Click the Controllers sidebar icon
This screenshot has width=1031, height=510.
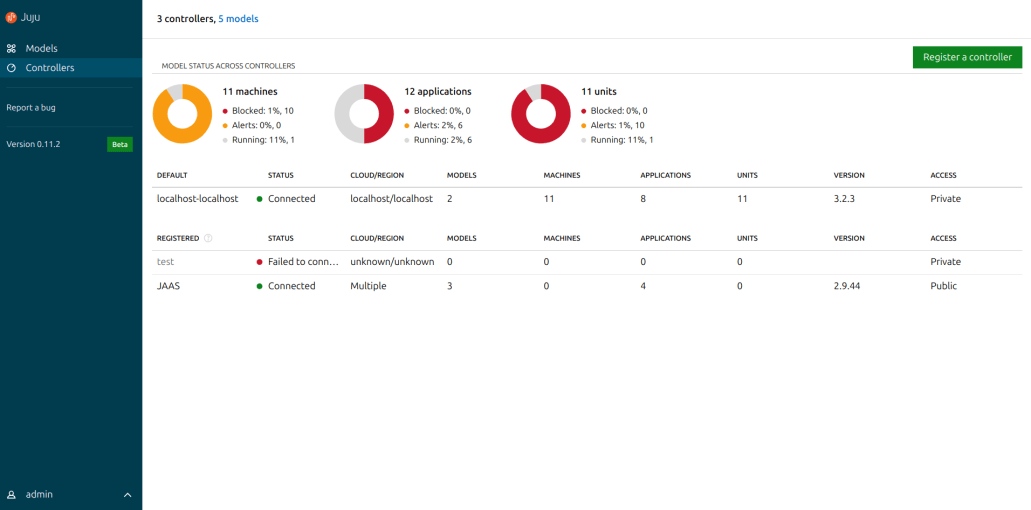11,68
